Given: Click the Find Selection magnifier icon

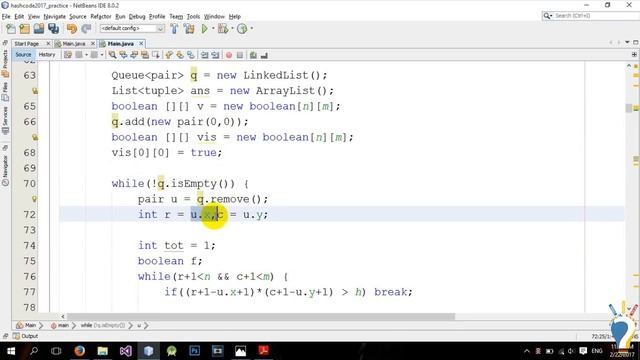Looking at the screenshot, I should click(112, 55).
